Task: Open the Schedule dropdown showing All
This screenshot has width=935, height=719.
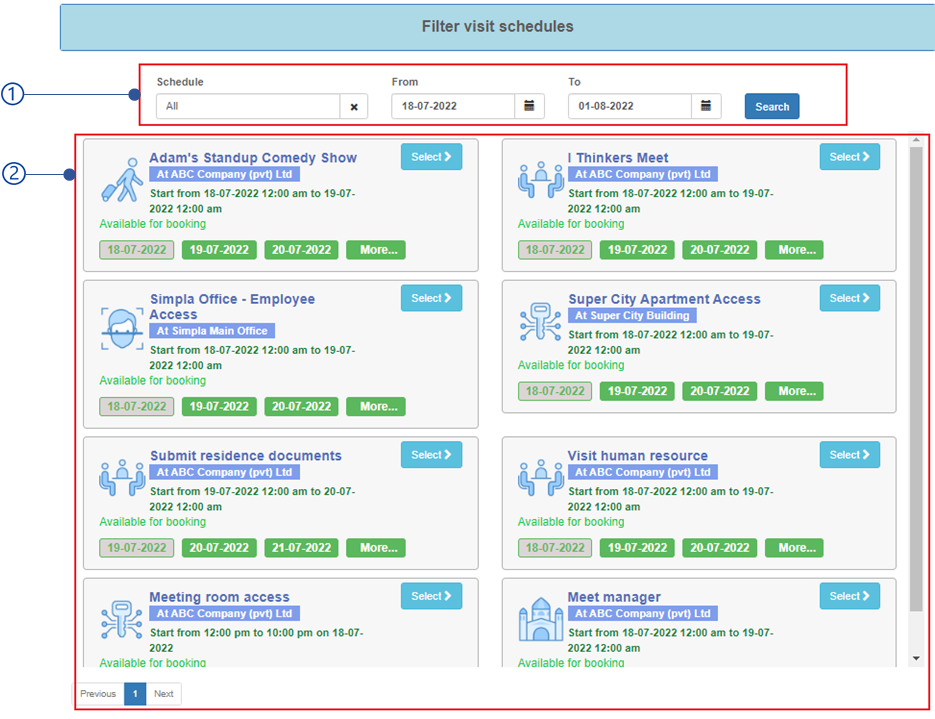Action: click(248, 106)
